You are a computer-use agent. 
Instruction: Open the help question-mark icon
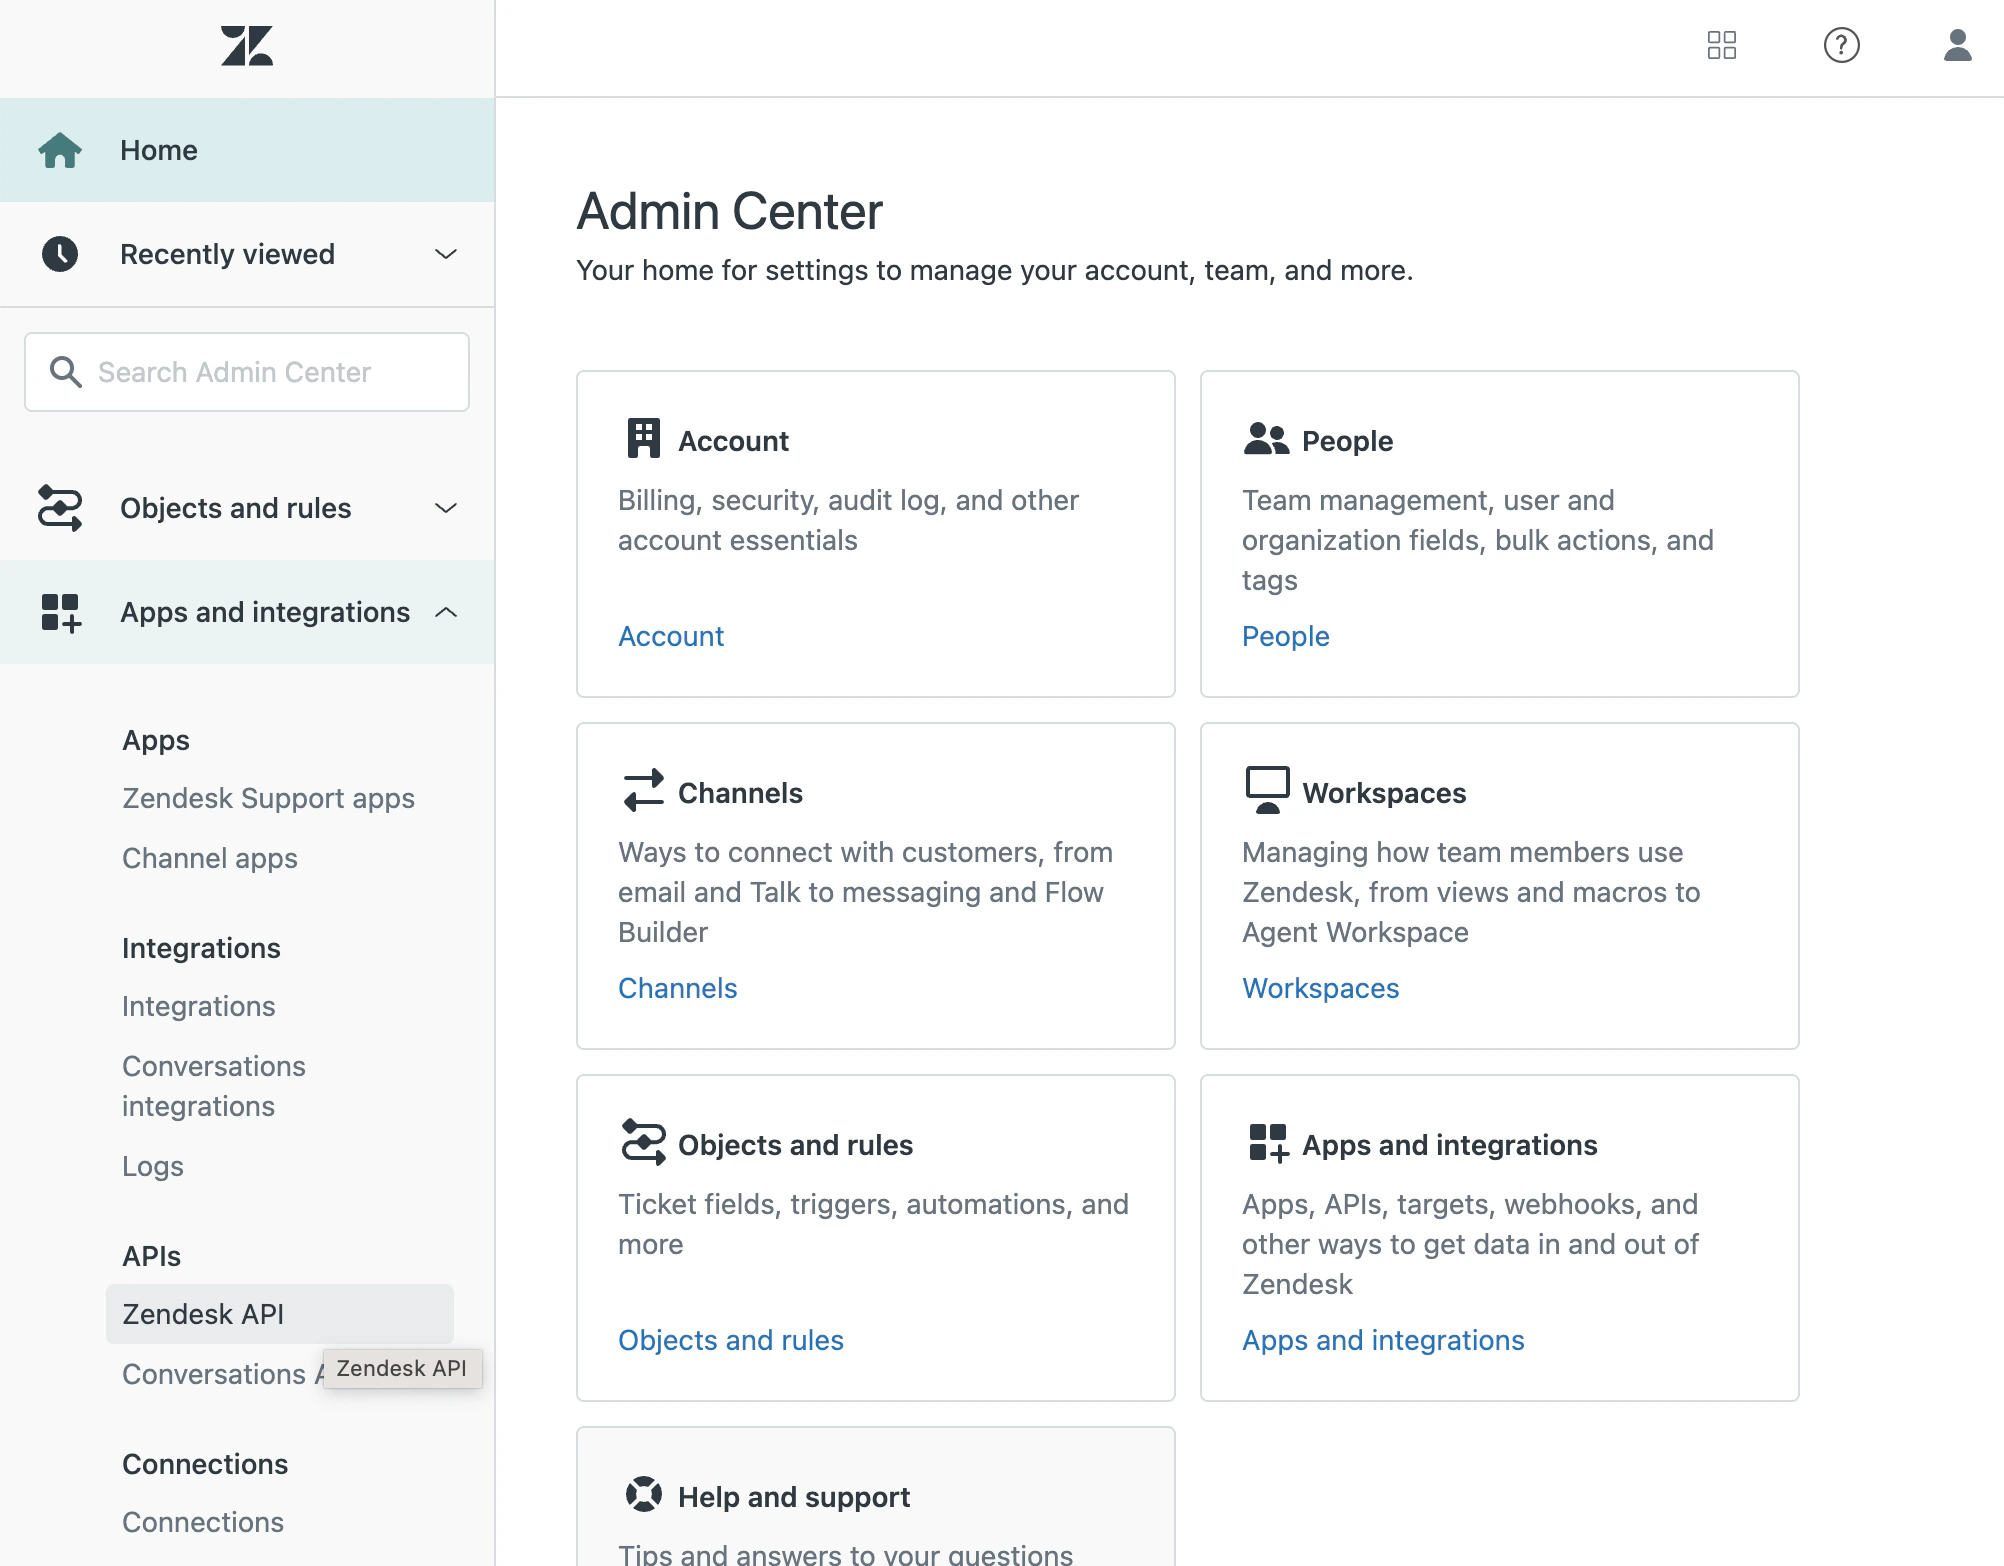[x=1842, y=46]
